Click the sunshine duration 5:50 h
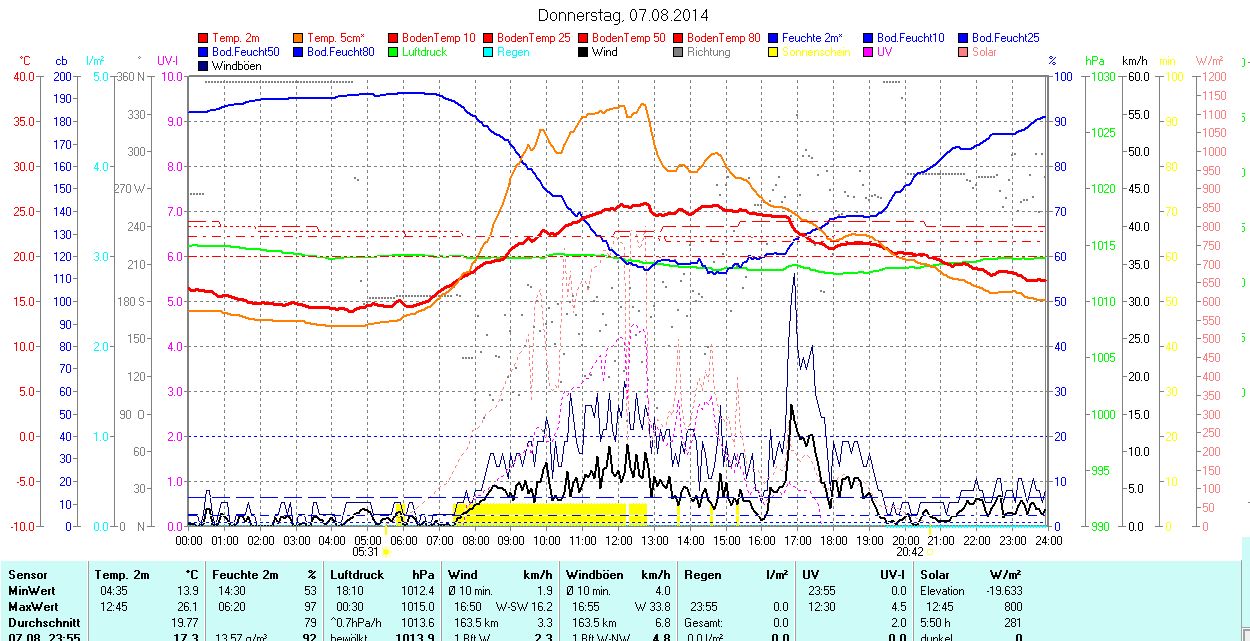This screenshot has height=641, width=1250. pos(937,623)
